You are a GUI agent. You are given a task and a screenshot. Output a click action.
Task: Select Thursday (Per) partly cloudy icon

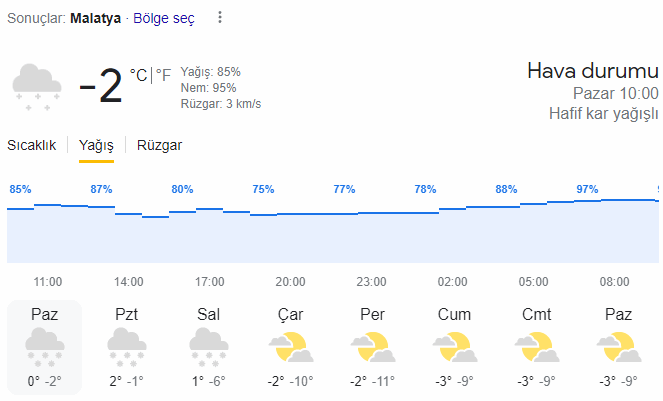coord(373,347)
